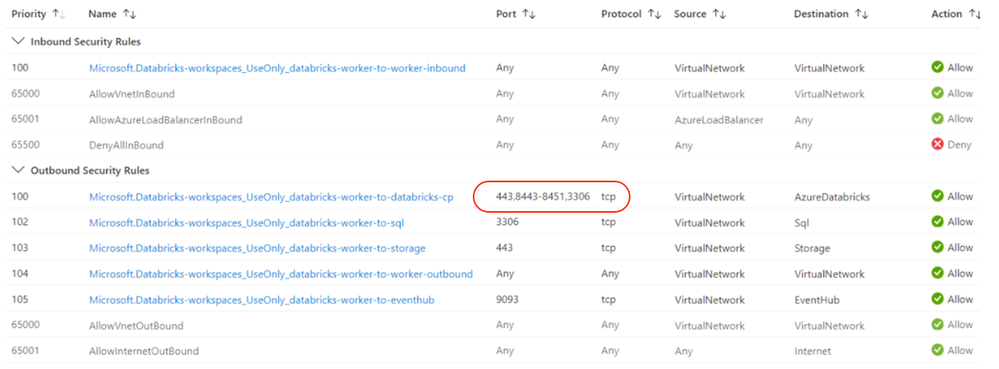Click Allow icon for AllowInternetOutBound rule
Screen dimensions: 999x369
[937, 350]
